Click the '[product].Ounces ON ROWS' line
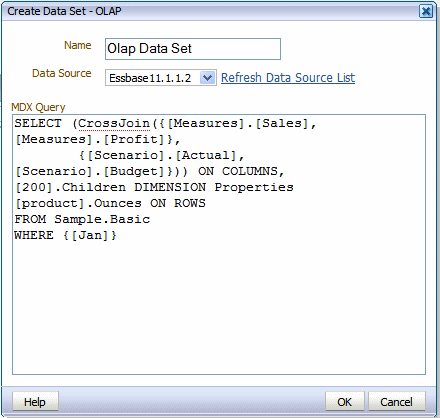Viewport: 440px width, 418px height. tap(110, 203)
